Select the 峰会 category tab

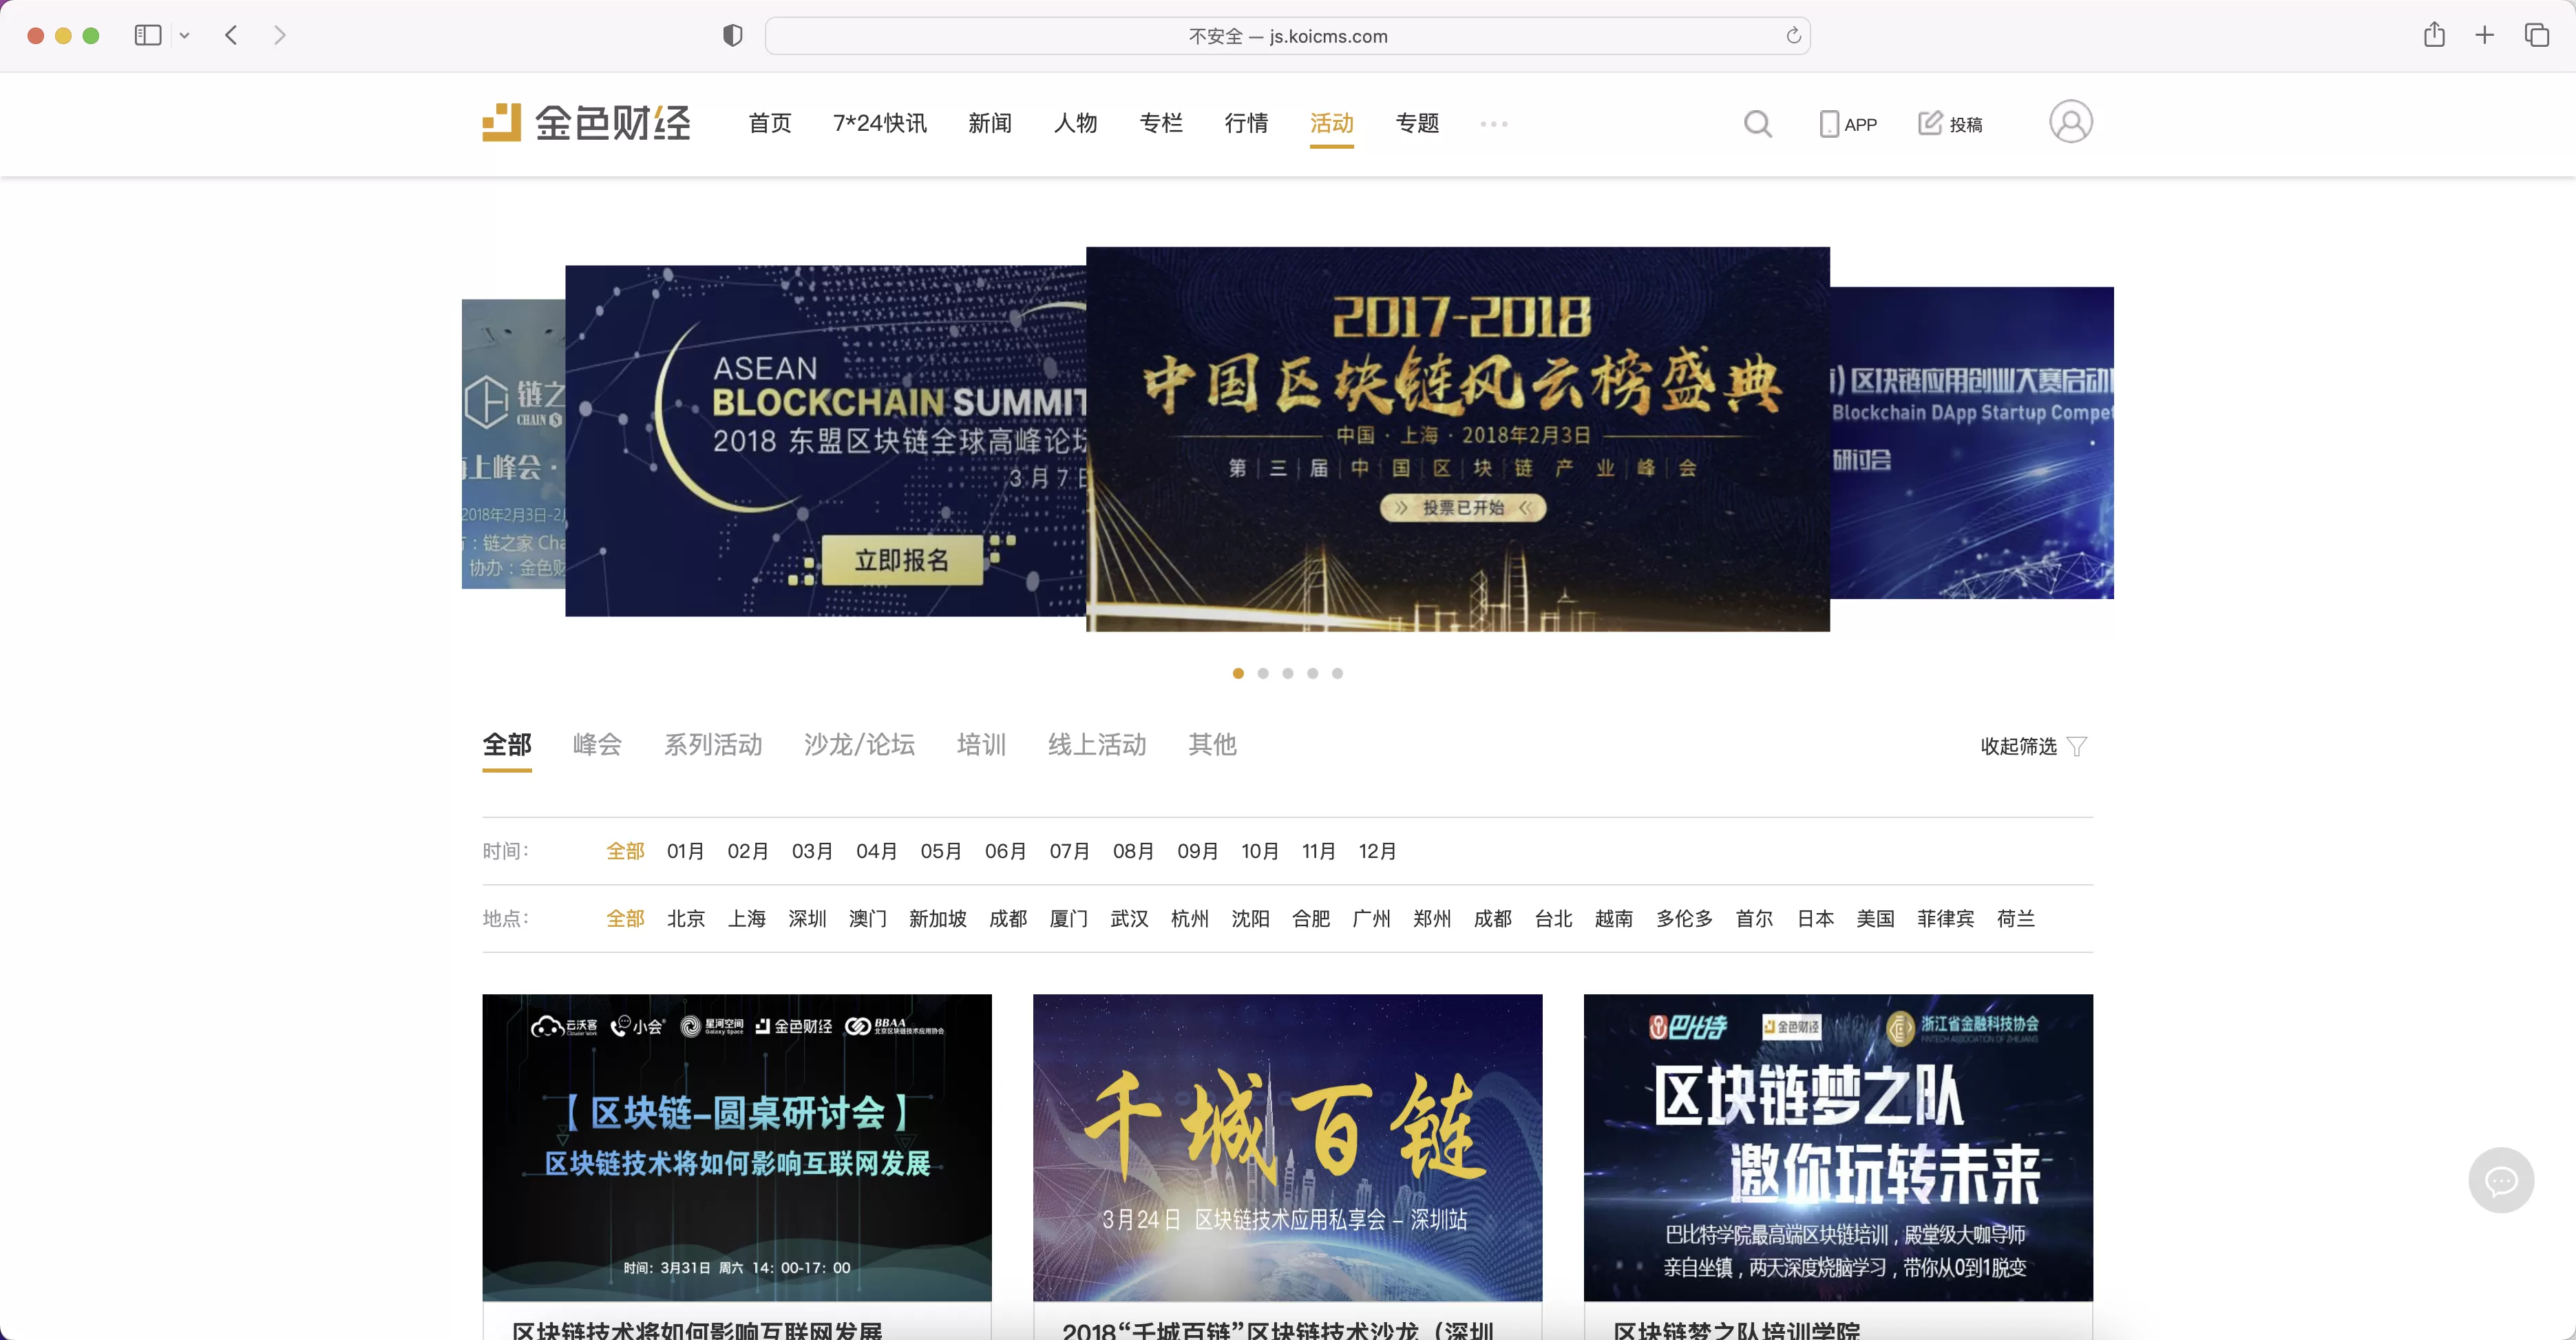pyautogui.click(x=598, y=744)
